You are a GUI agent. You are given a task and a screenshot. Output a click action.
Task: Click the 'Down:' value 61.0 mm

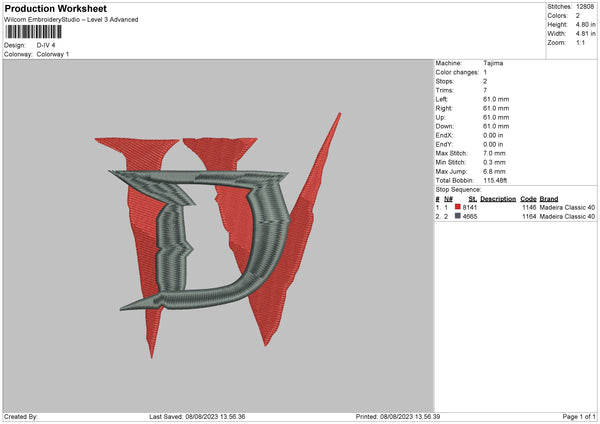pos(496,126)
